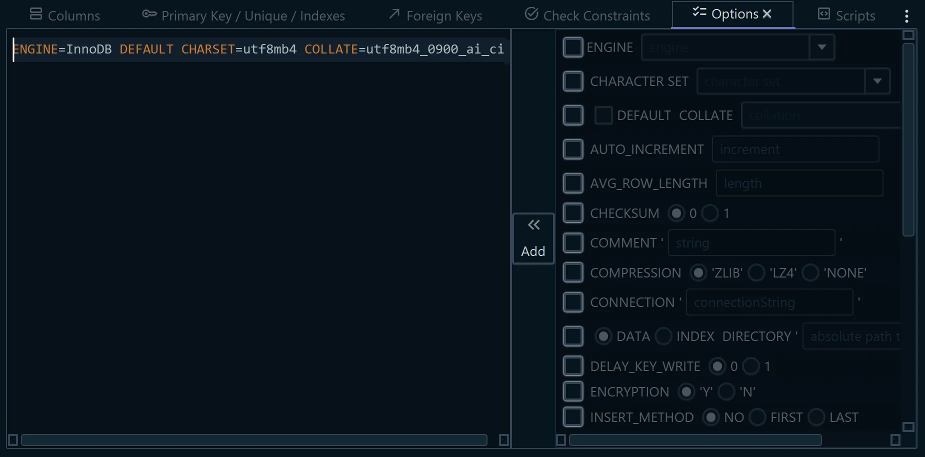925x457 pixels.
Task: Enable the DELAY_KEY_WRITE option checkbox
Action: [573, 366]
